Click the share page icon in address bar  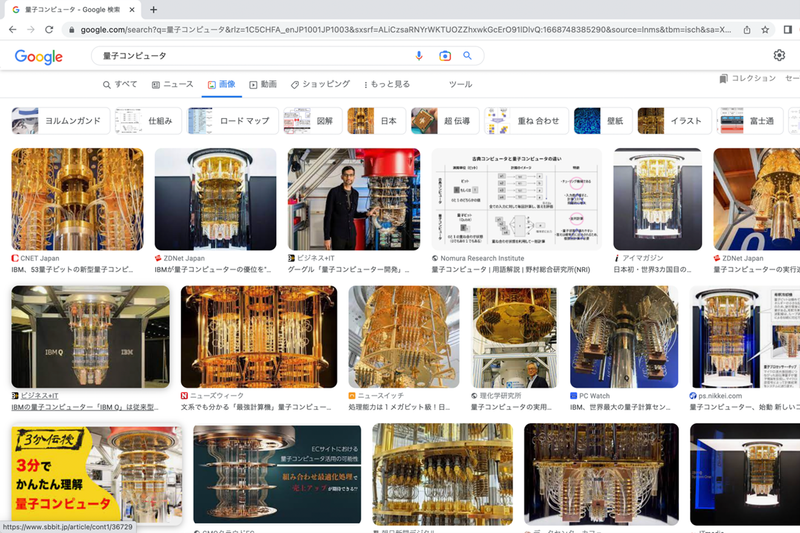pyautogui.click(x=747, y=30)
